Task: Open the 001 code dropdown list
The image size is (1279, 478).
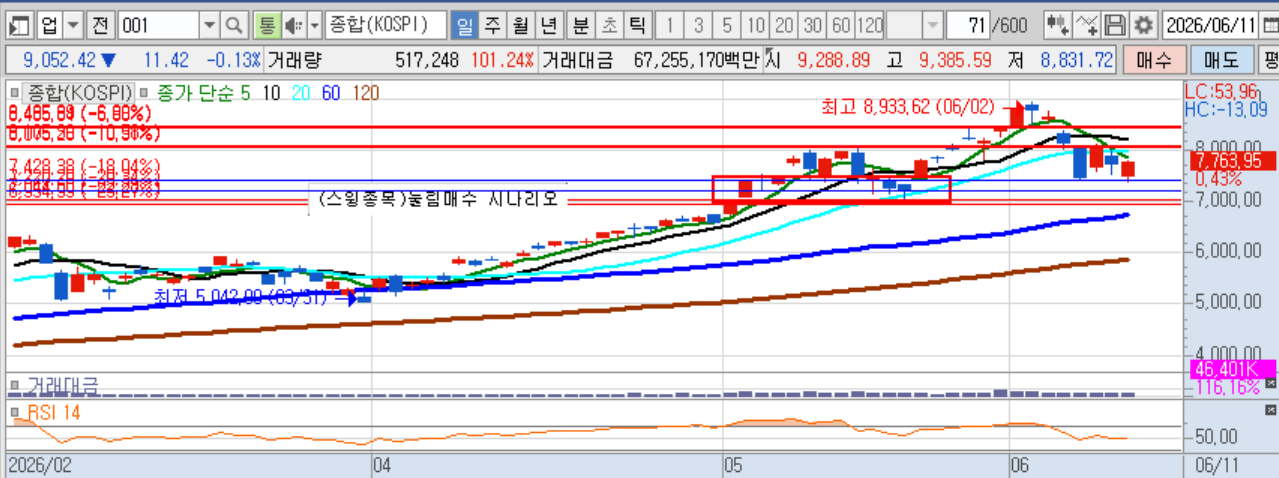Action: (x=209, y=24)
